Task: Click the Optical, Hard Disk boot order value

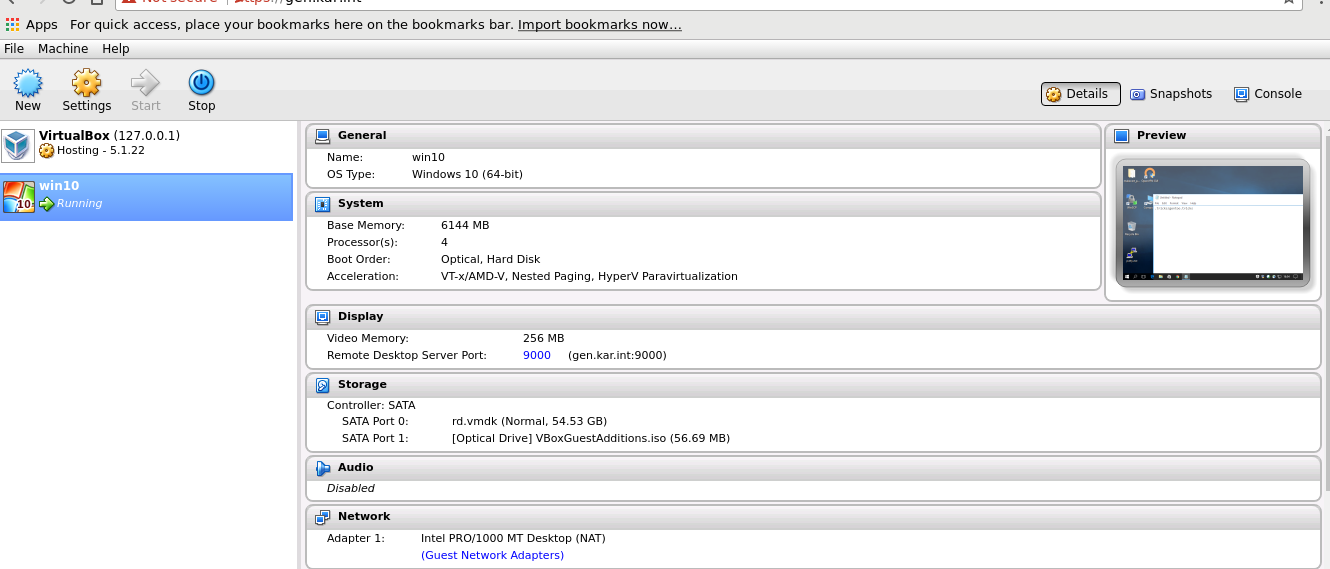Action: point(491,260)
